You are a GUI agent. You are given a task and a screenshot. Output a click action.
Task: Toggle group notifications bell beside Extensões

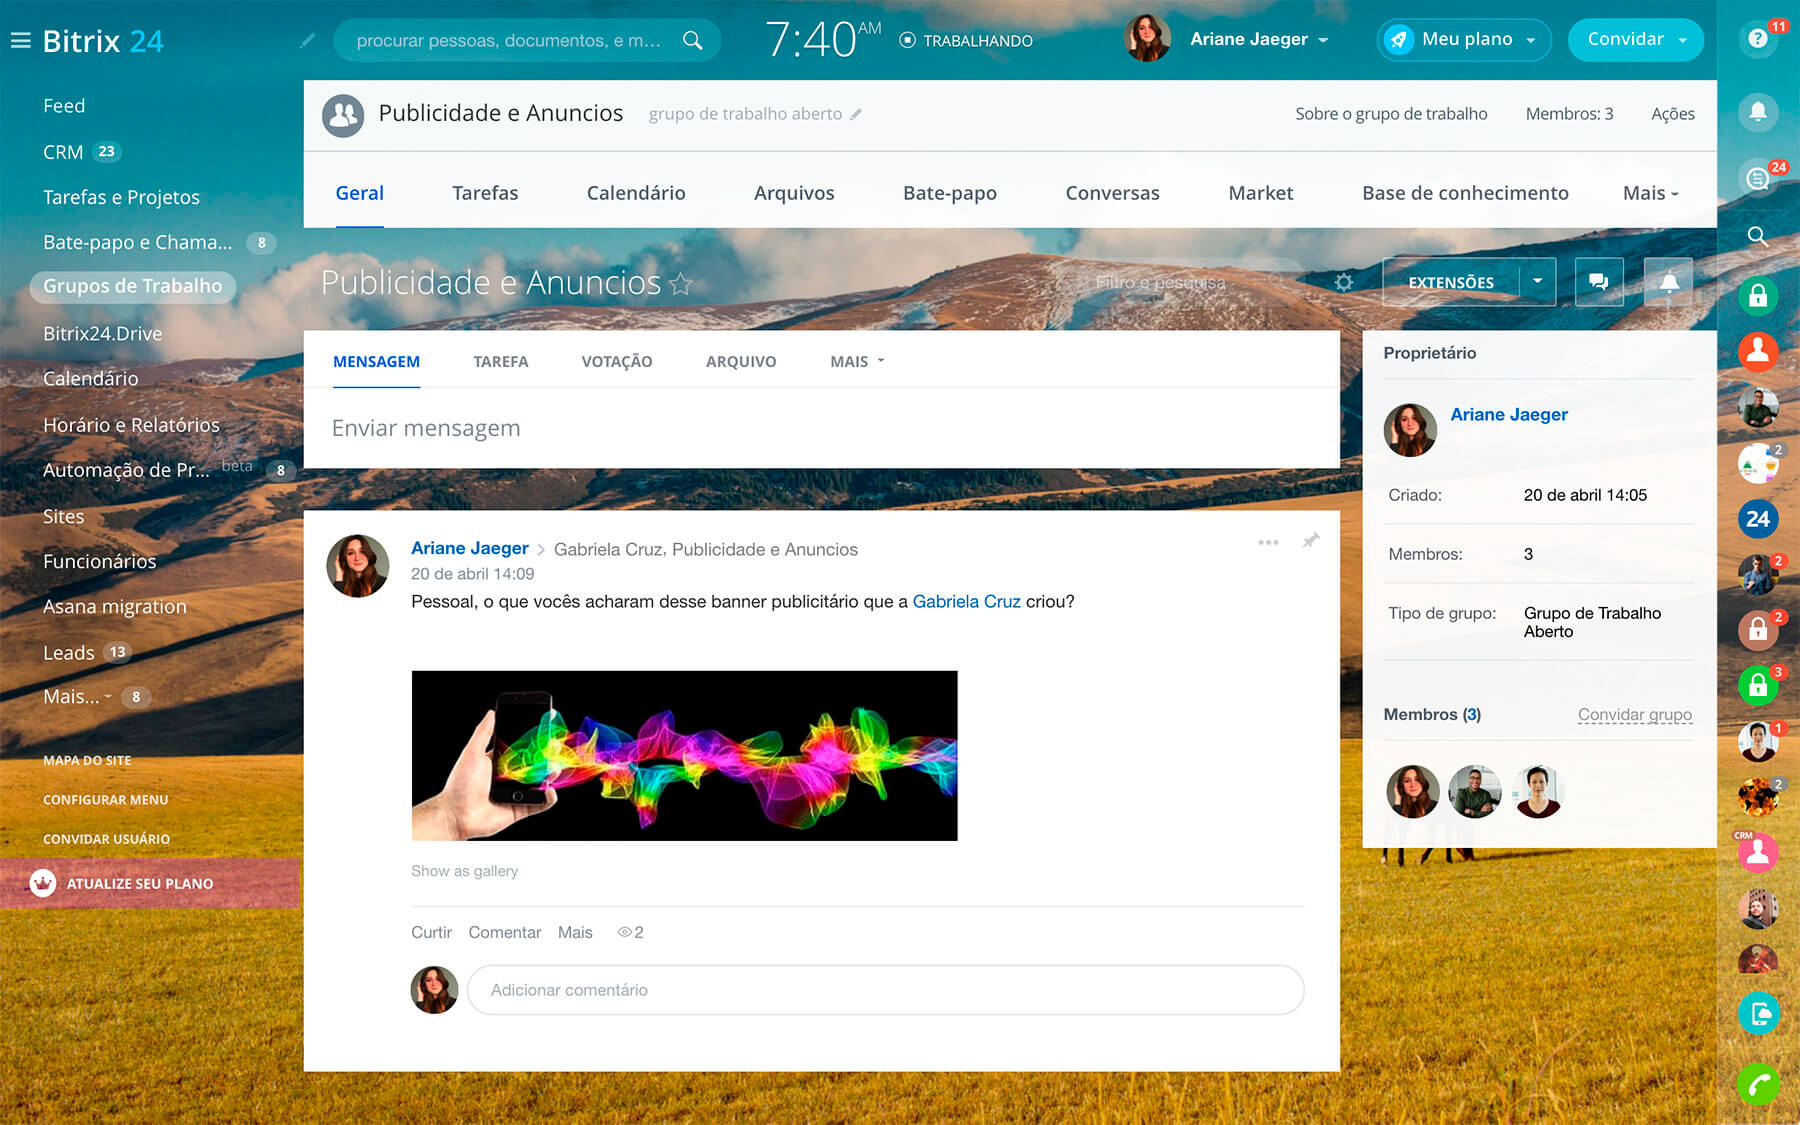tap(1668, 282)
